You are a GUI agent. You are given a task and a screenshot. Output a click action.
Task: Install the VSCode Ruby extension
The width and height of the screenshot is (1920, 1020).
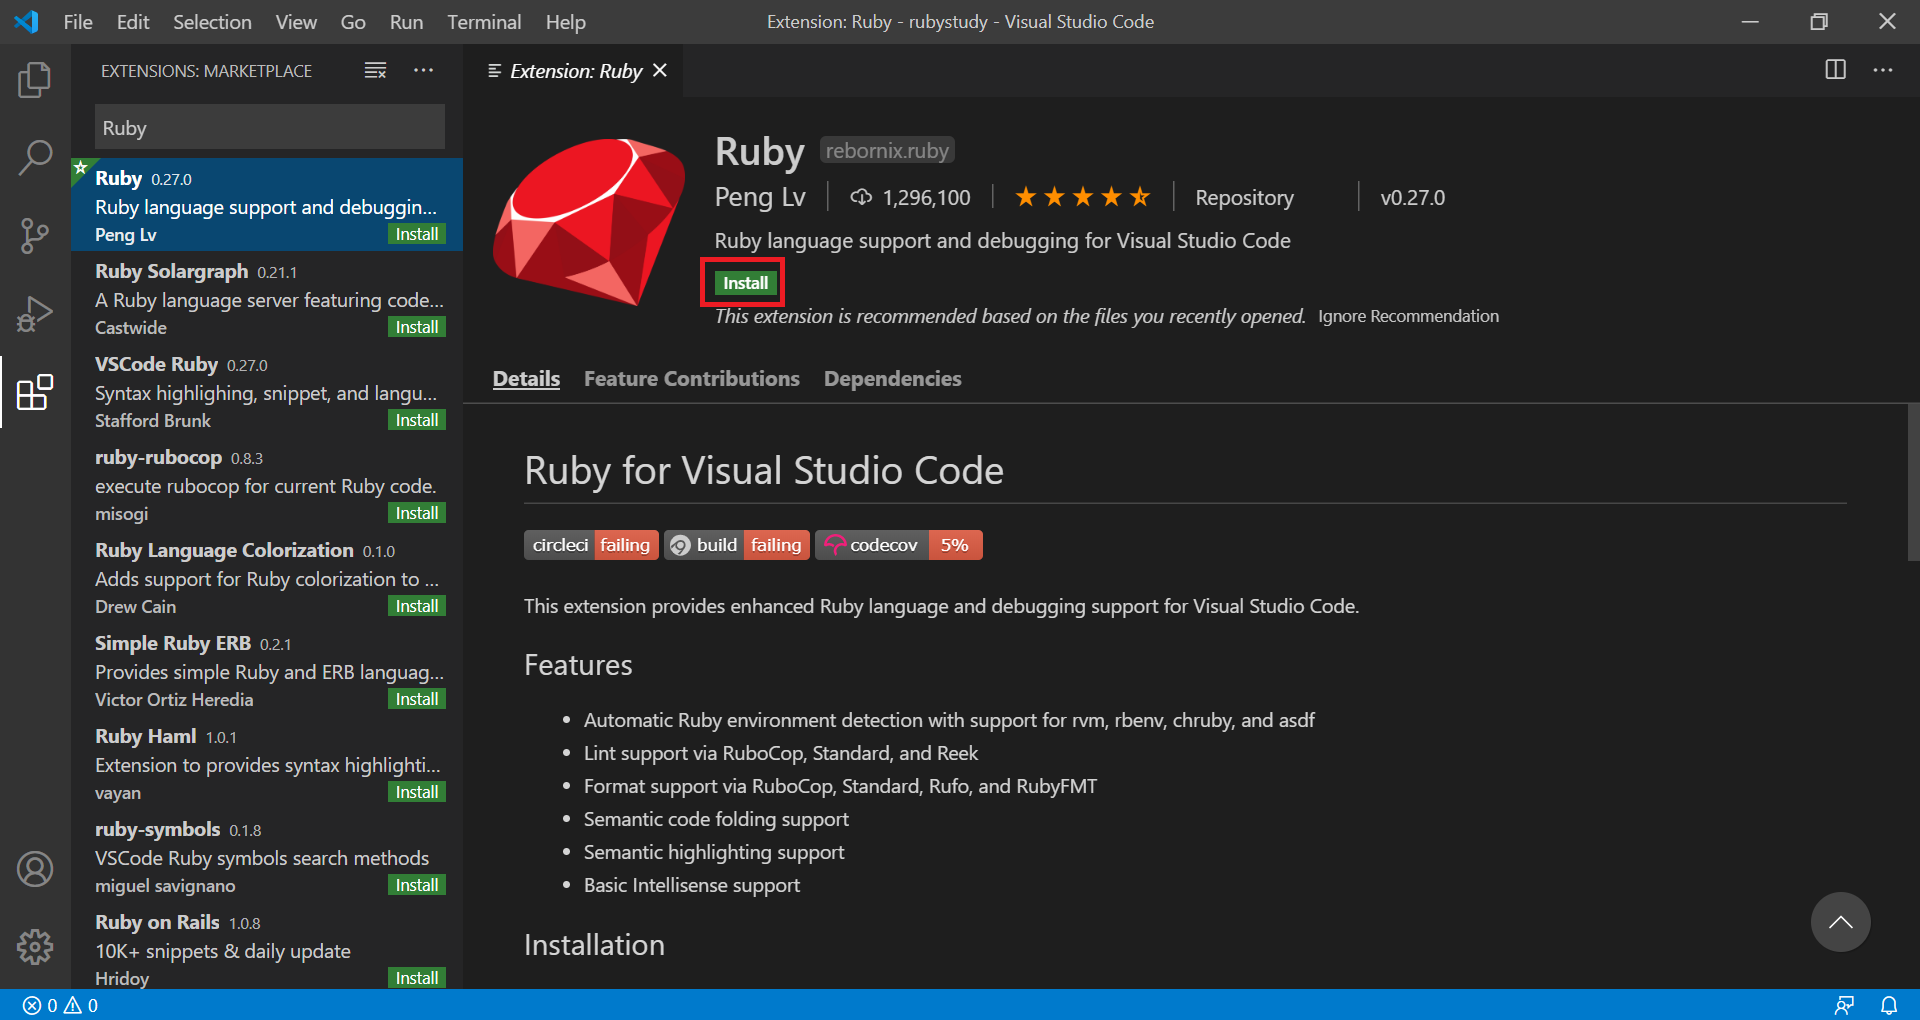(x=417, y=420)
